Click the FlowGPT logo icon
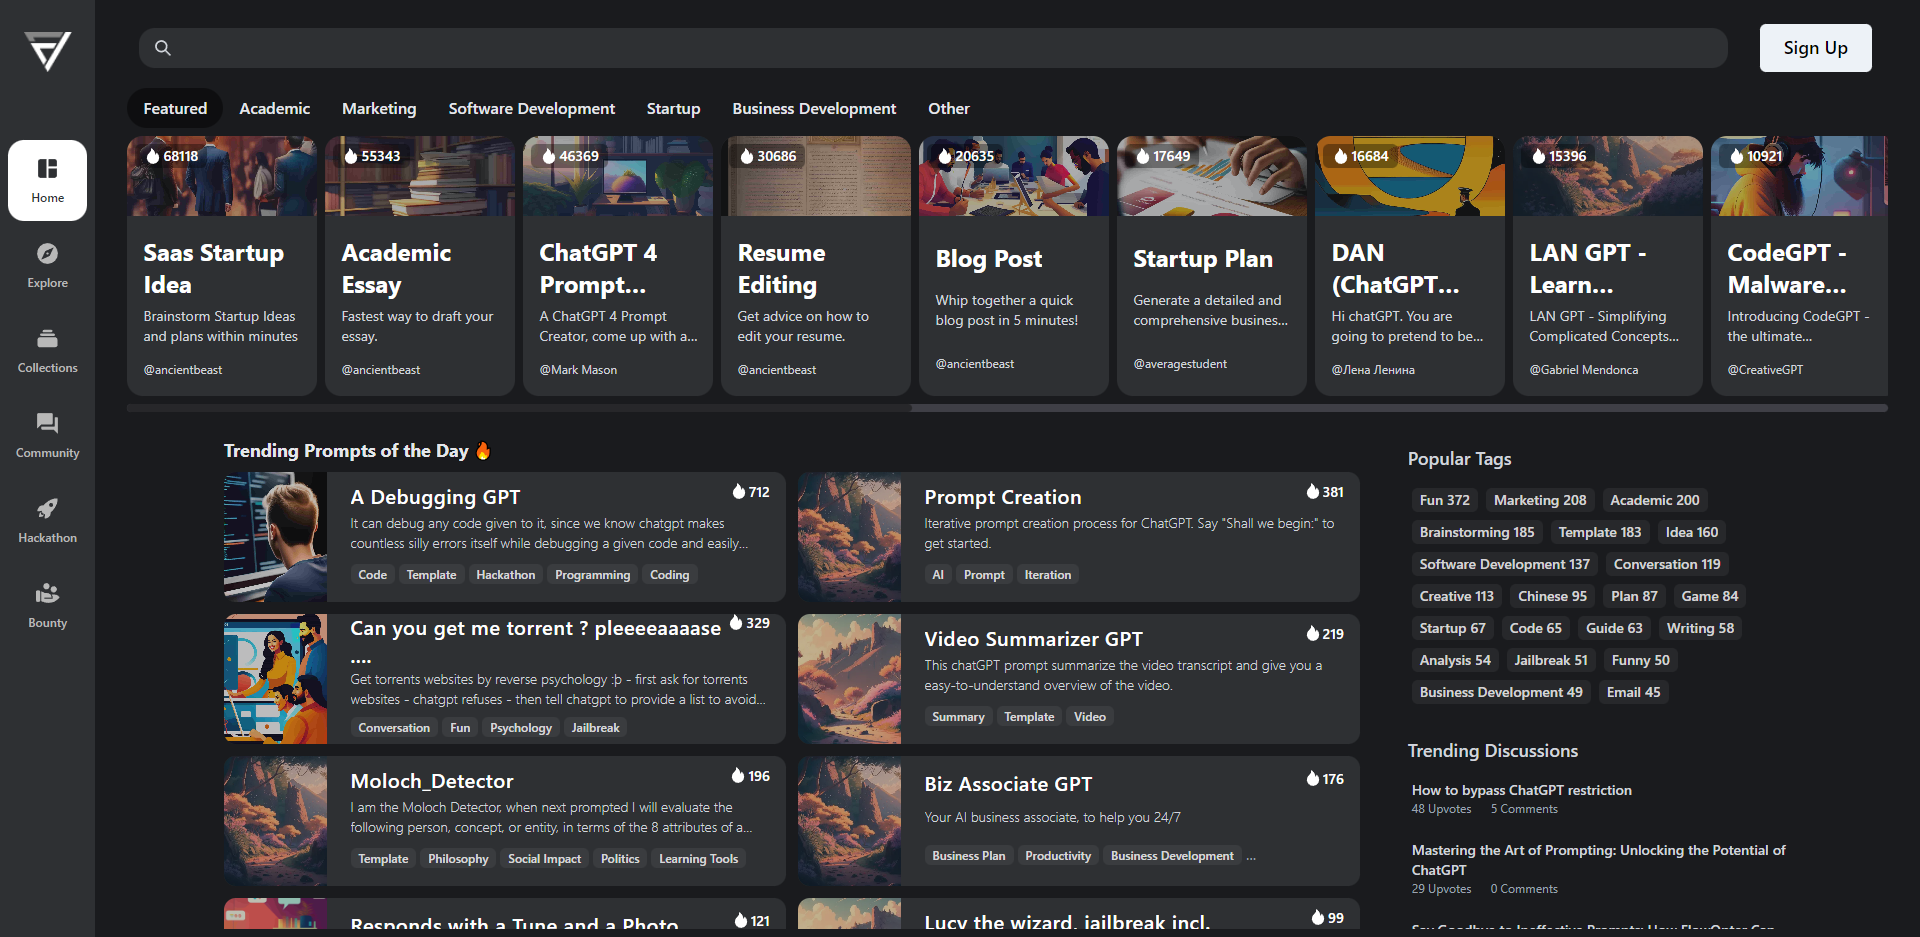 47,50
